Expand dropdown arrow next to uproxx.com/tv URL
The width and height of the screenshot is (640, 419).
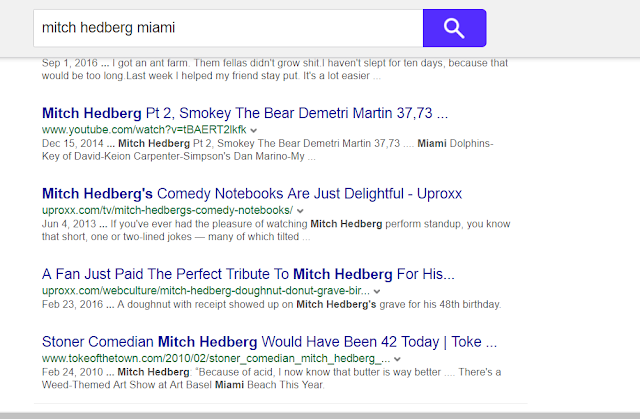coord(300,211)
